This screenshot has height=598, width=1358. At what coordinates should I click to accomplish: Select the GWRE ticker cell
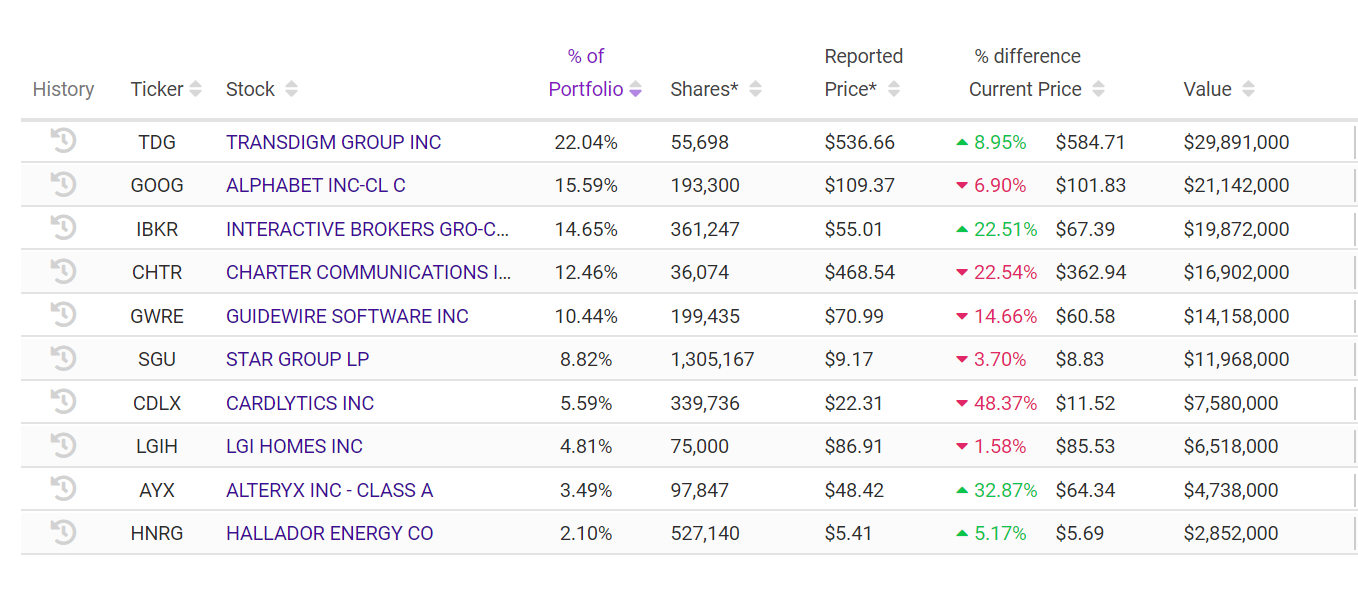coord(157,316)
